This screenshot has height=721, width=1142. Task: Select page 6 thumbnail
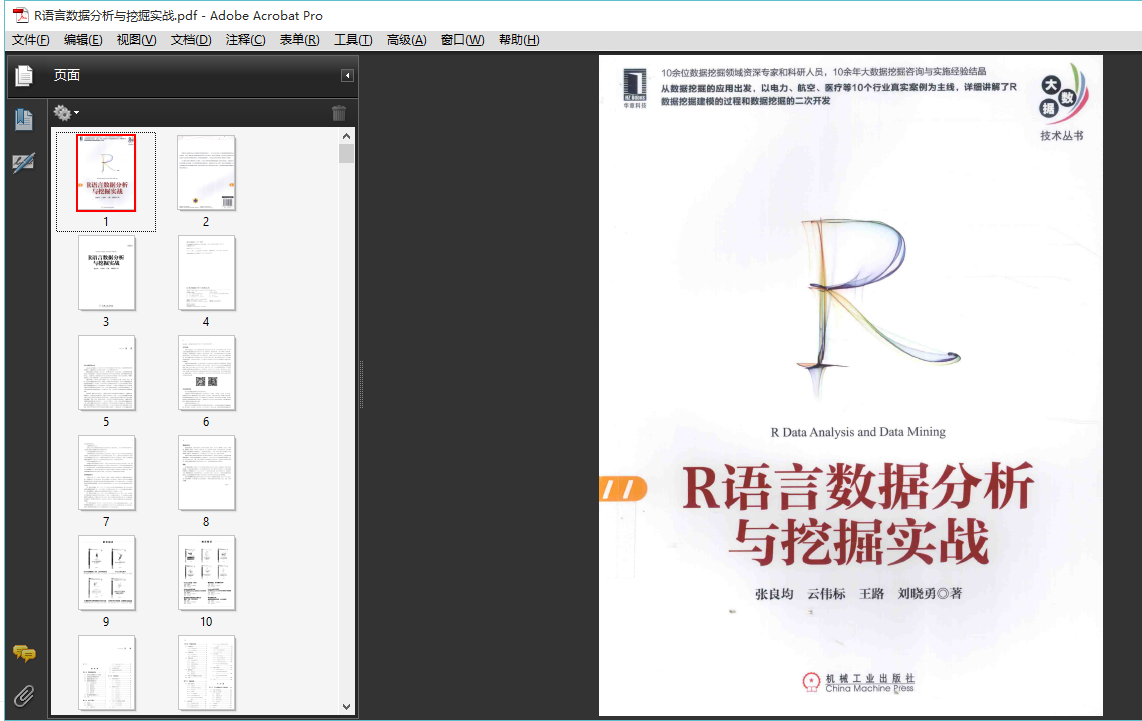tap(207, 373)
